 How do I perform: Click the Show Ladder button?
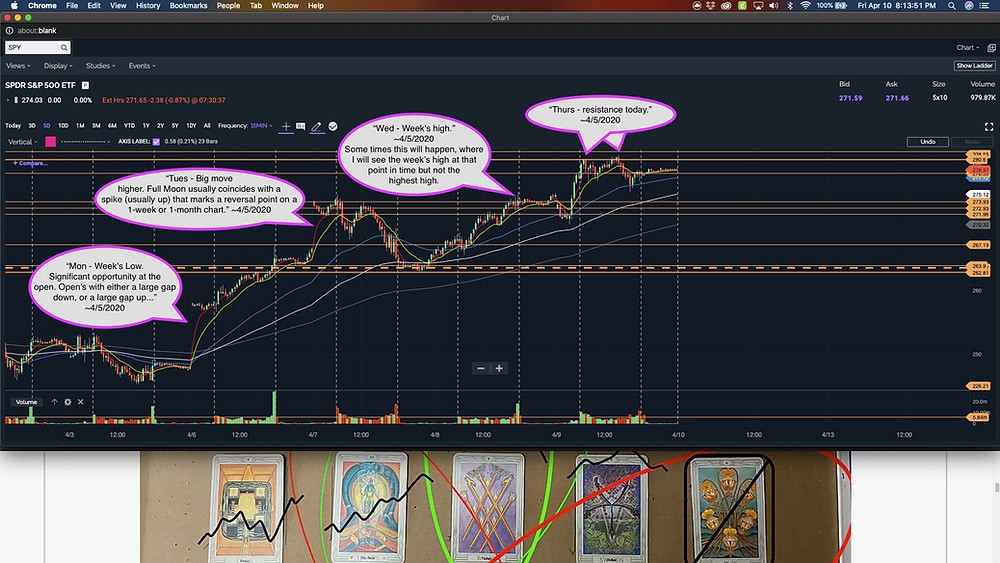(974, 66)
